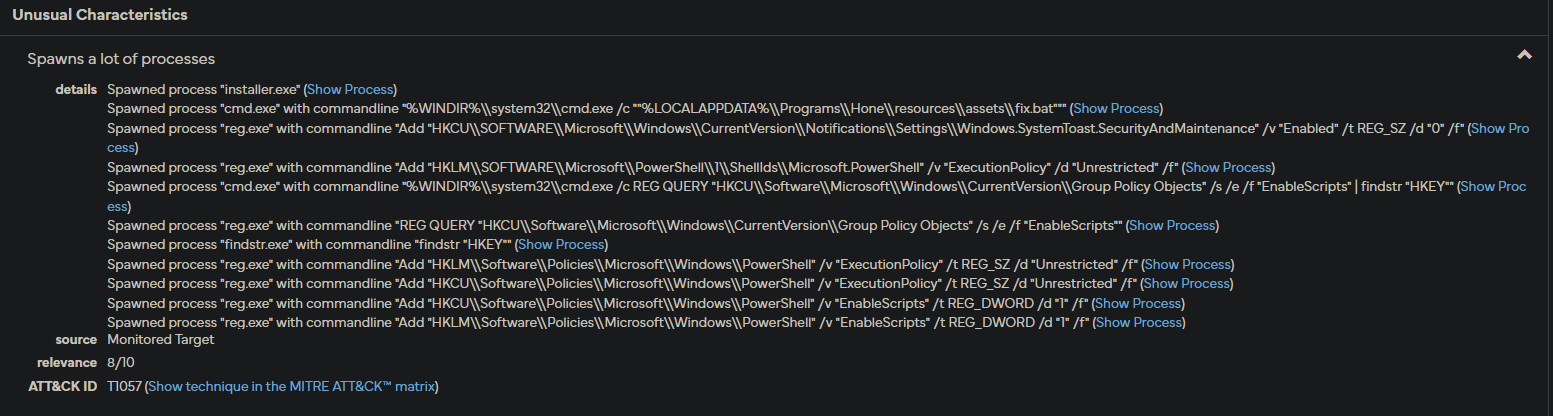Screen dimensions: 1553x416
Task: Show process for HKCU EnableScripts REG_DWORD entry
Action: [1138, 303]
